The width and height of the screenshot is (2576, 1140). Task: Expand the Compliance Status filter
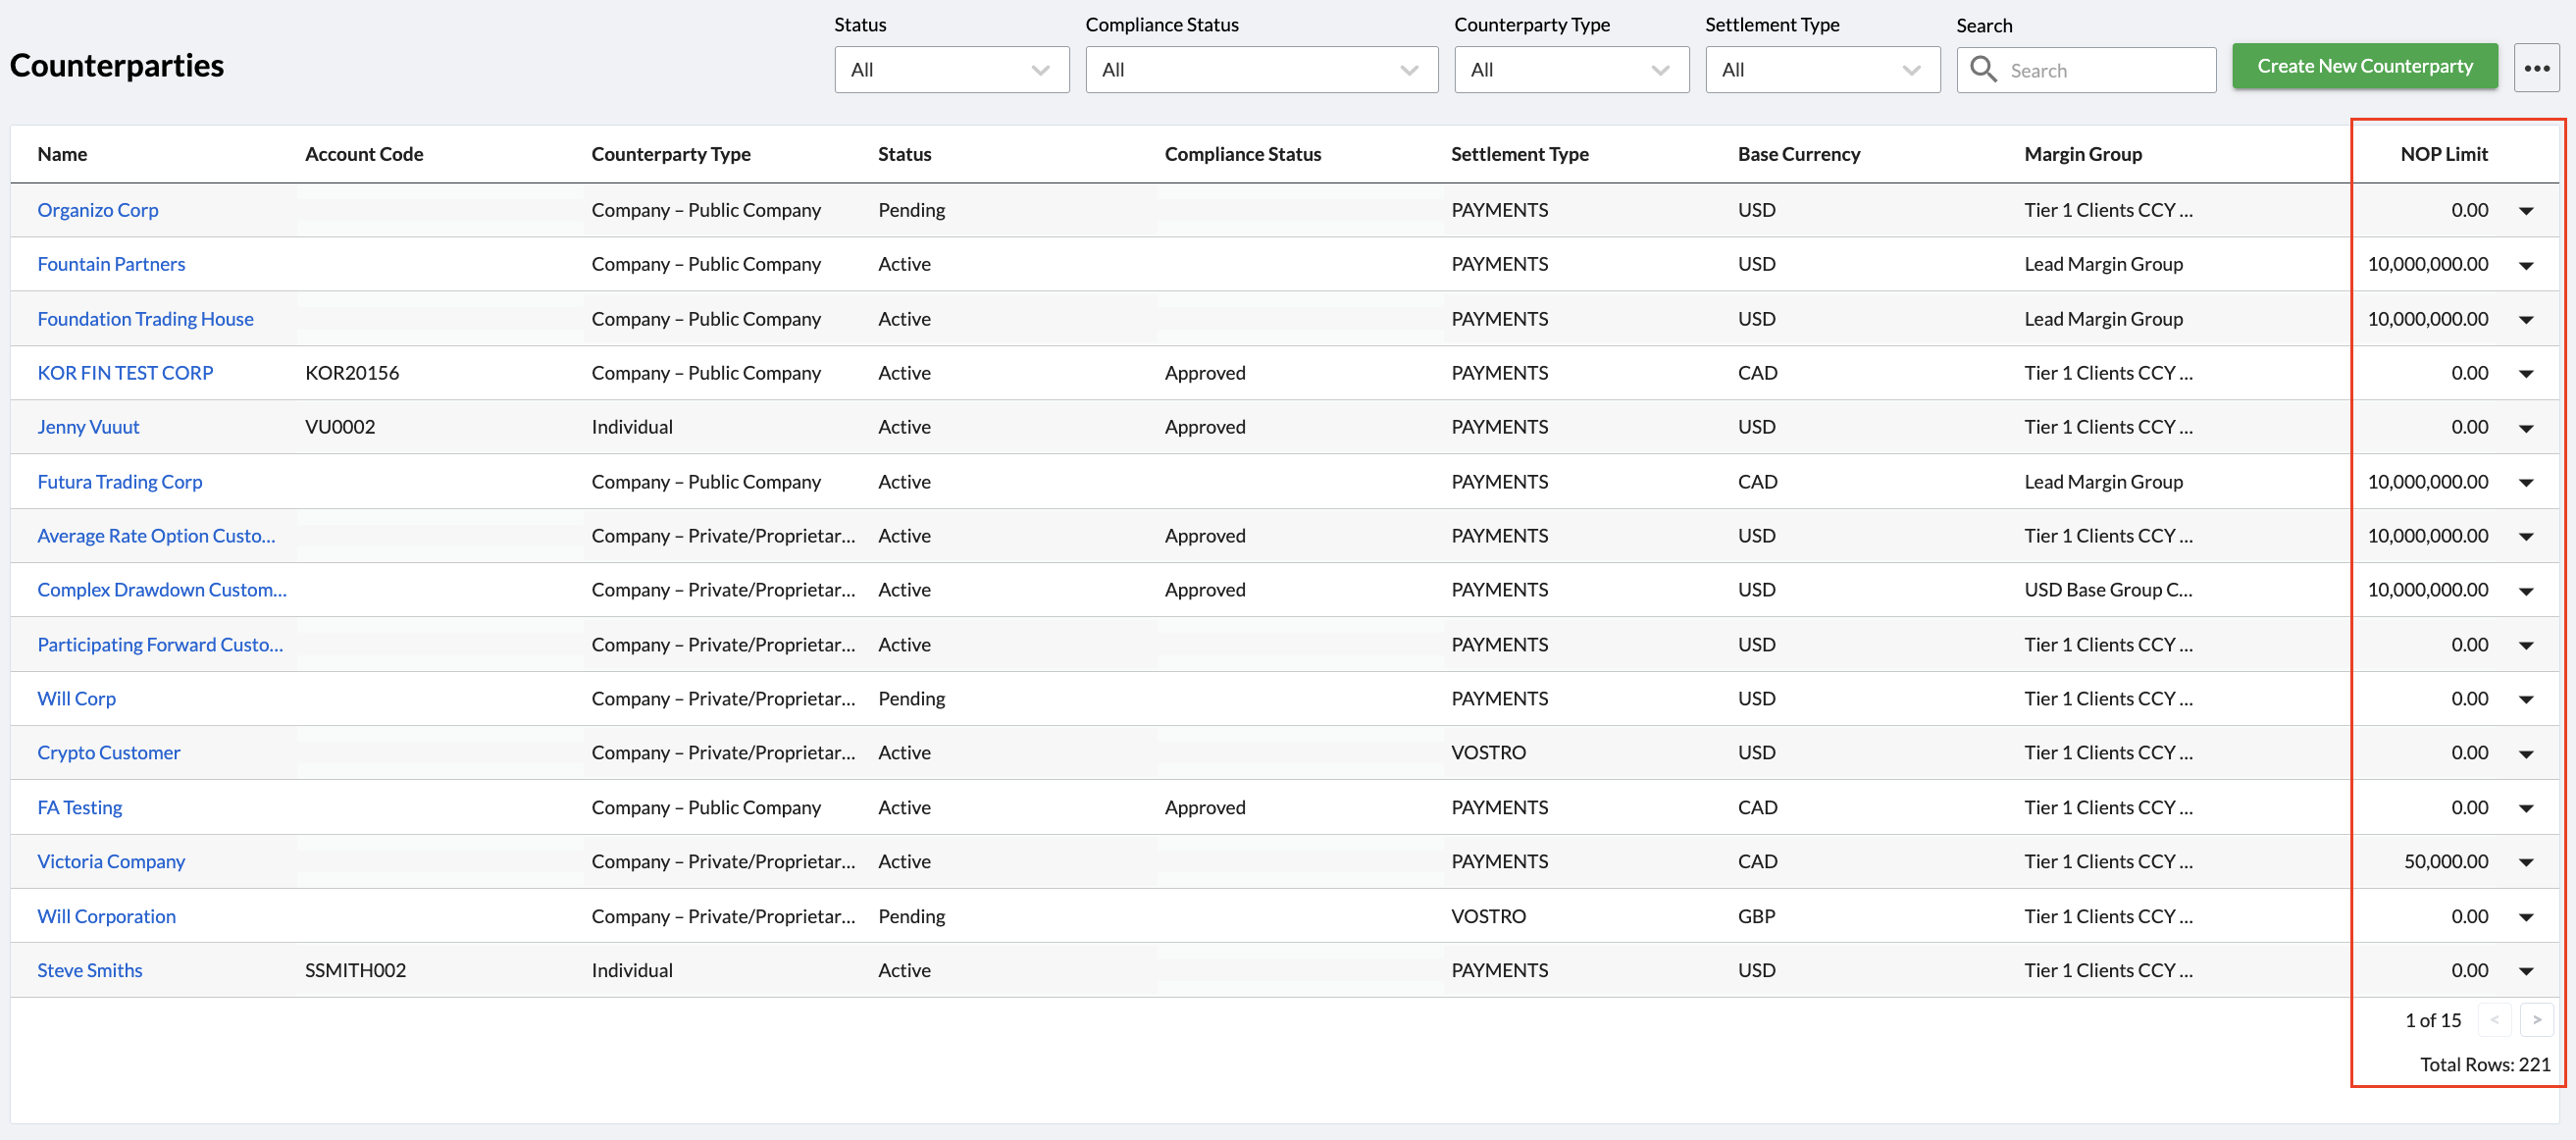pyautogui.click(x=1261, y=70)
